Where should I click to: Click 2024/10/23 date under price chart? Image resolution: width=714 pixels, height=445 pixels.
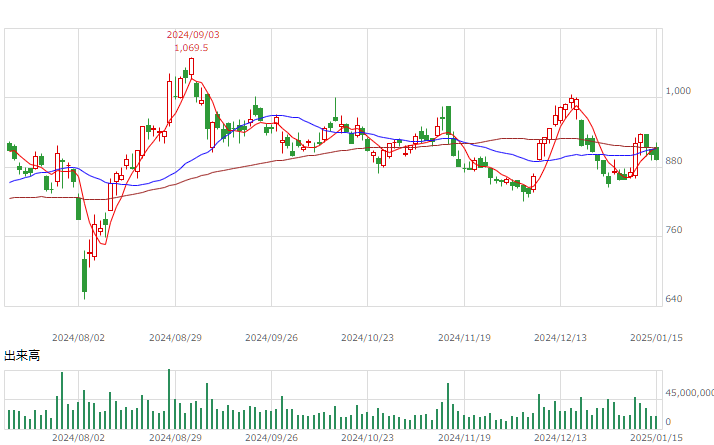coord(367,338)
